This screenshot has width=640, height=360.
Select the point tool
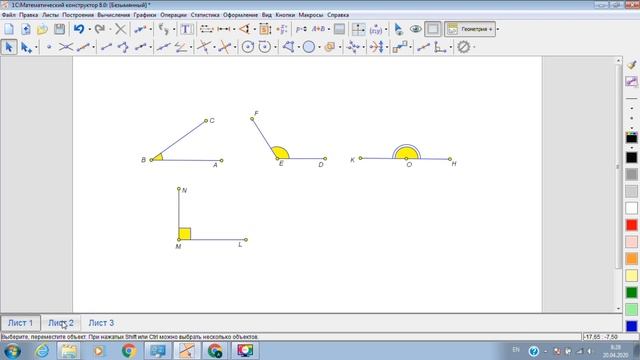tap(49, 47)
